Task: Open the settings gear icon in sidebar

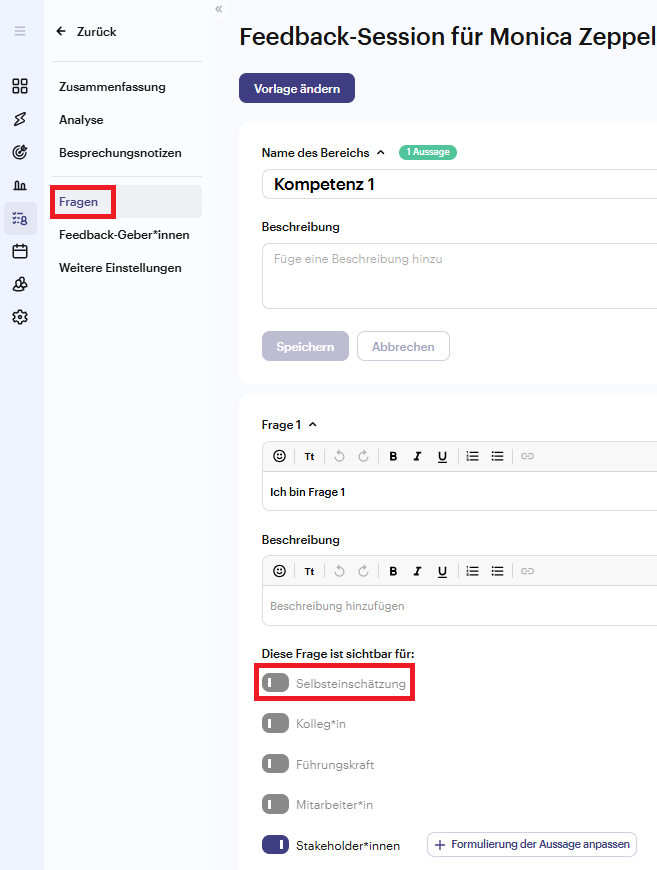Action: coord(20,317)
